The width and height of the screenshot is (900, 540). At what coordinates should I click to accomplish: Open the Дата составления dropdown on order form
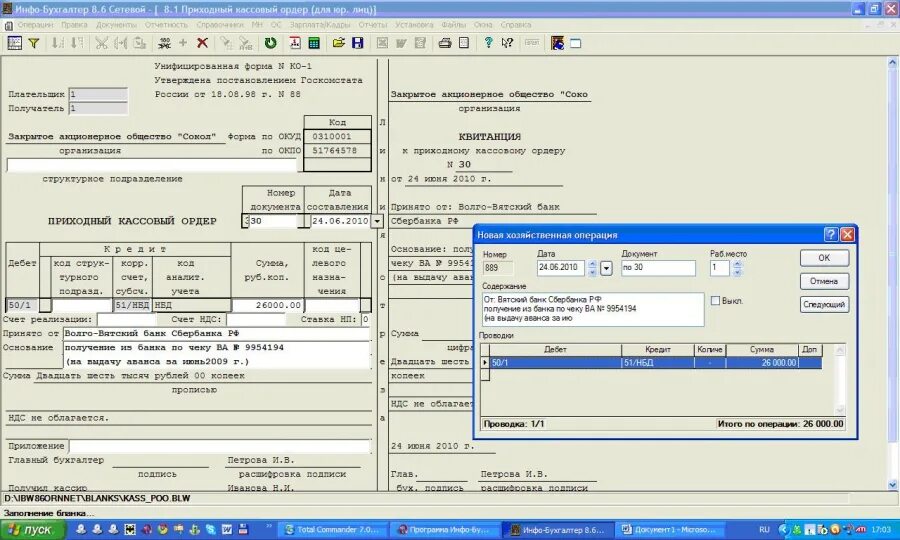[x=377, y=221]
